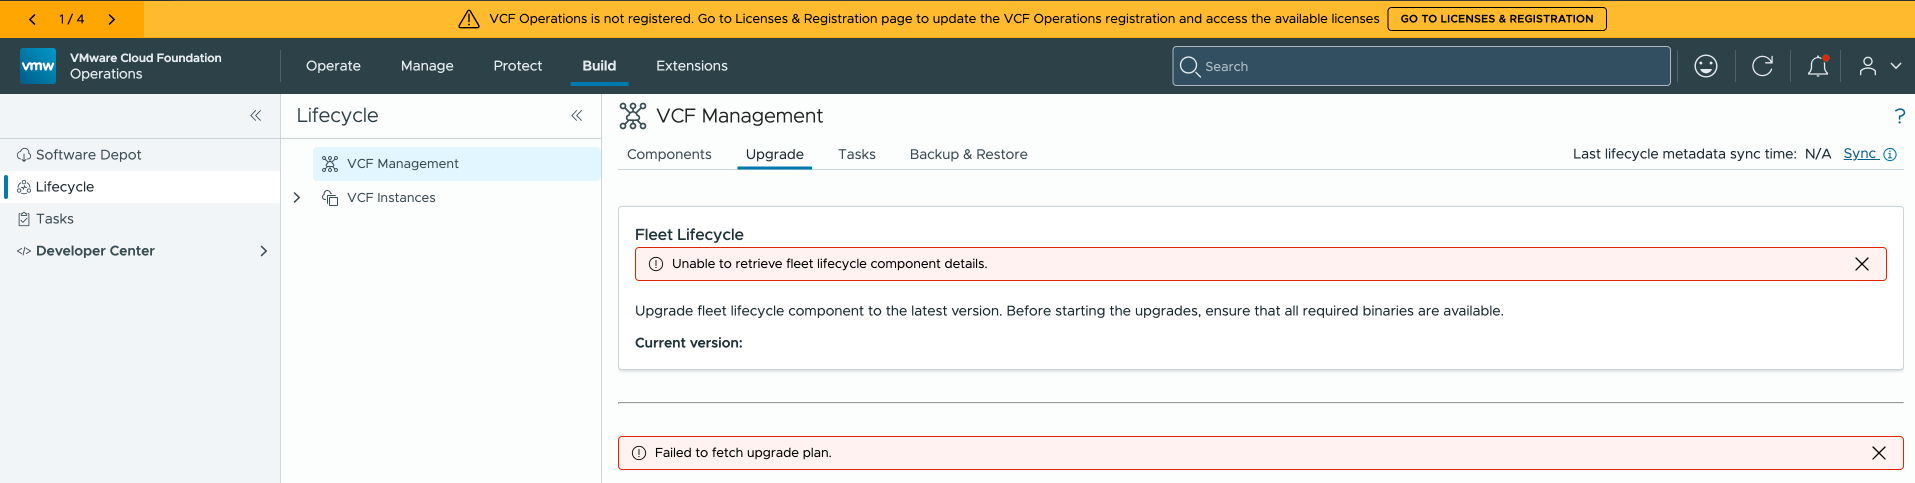Click Current version label
The width and height of the screenshot is (1915, 483).
(688, 343)
